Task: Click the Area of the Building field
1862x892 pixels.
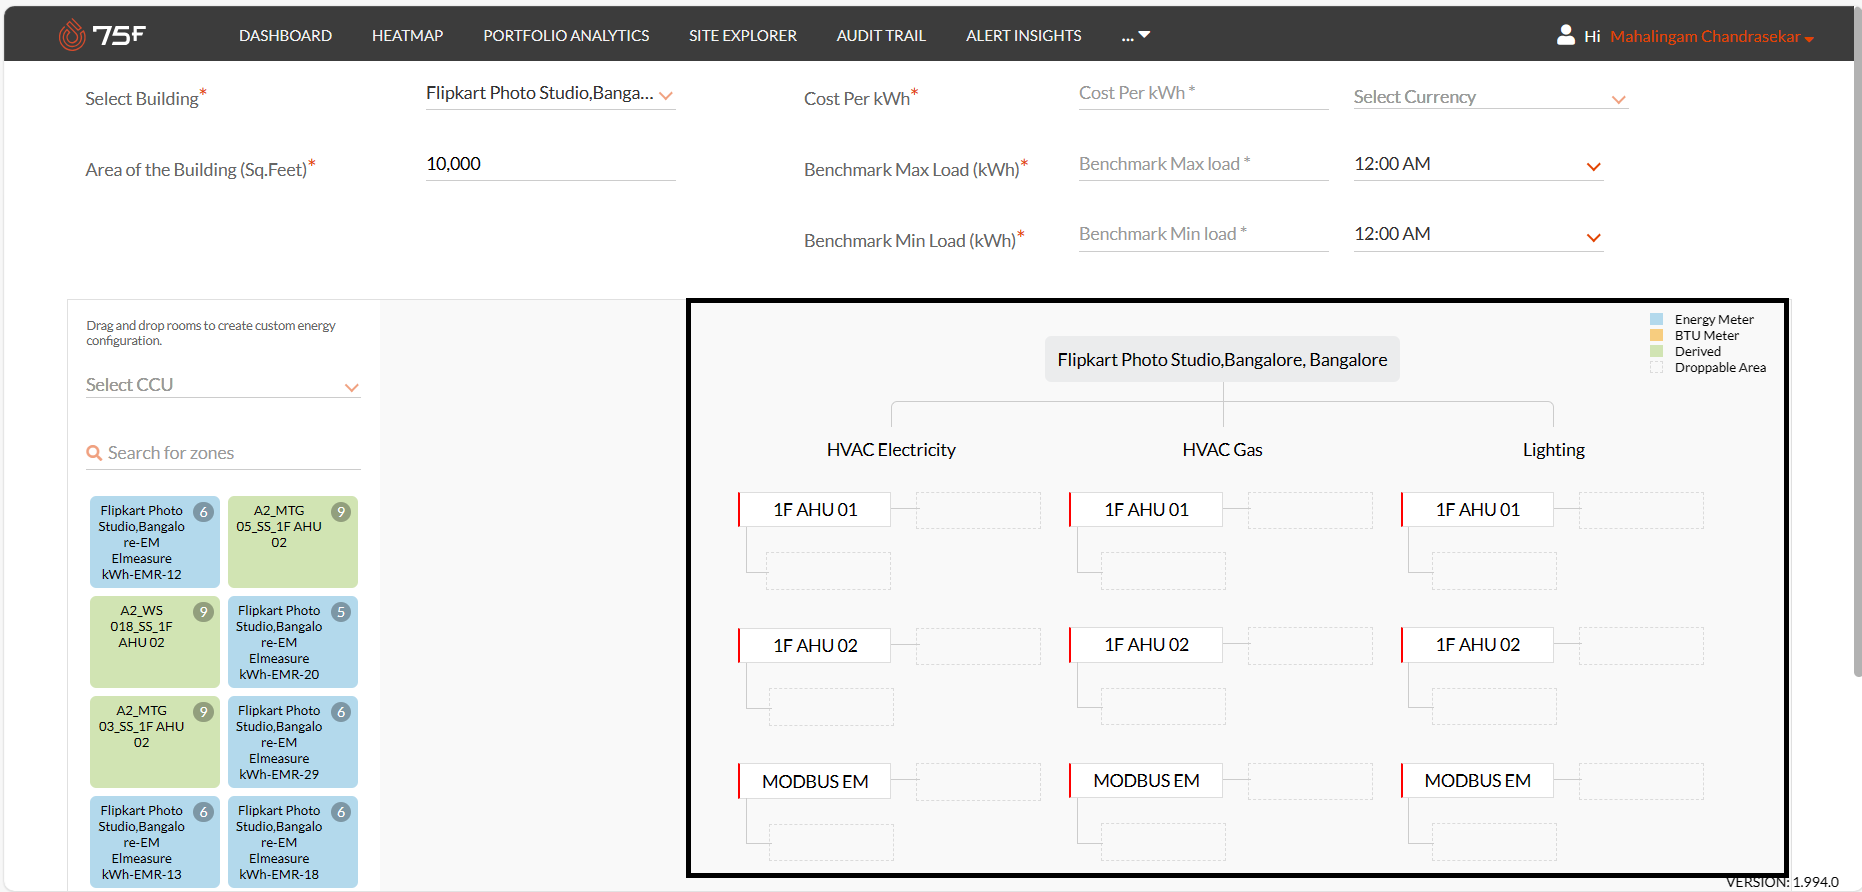Action: click(x=550, y=164)
